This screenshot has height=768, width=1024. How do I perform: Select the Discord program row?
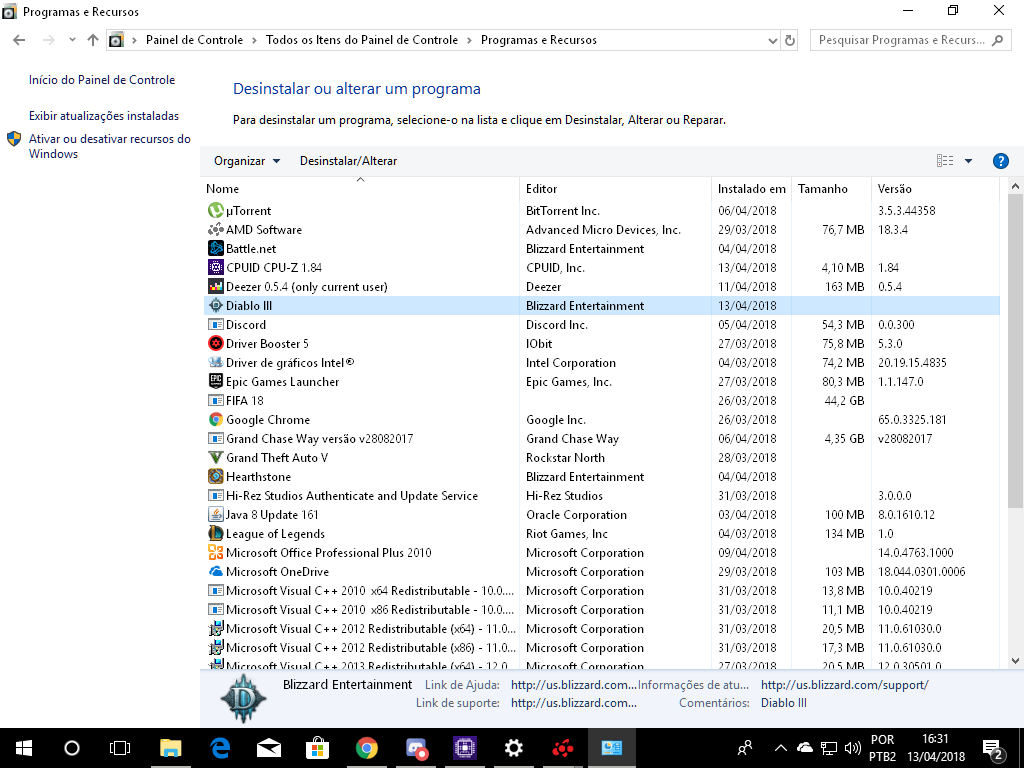[601, 325]
